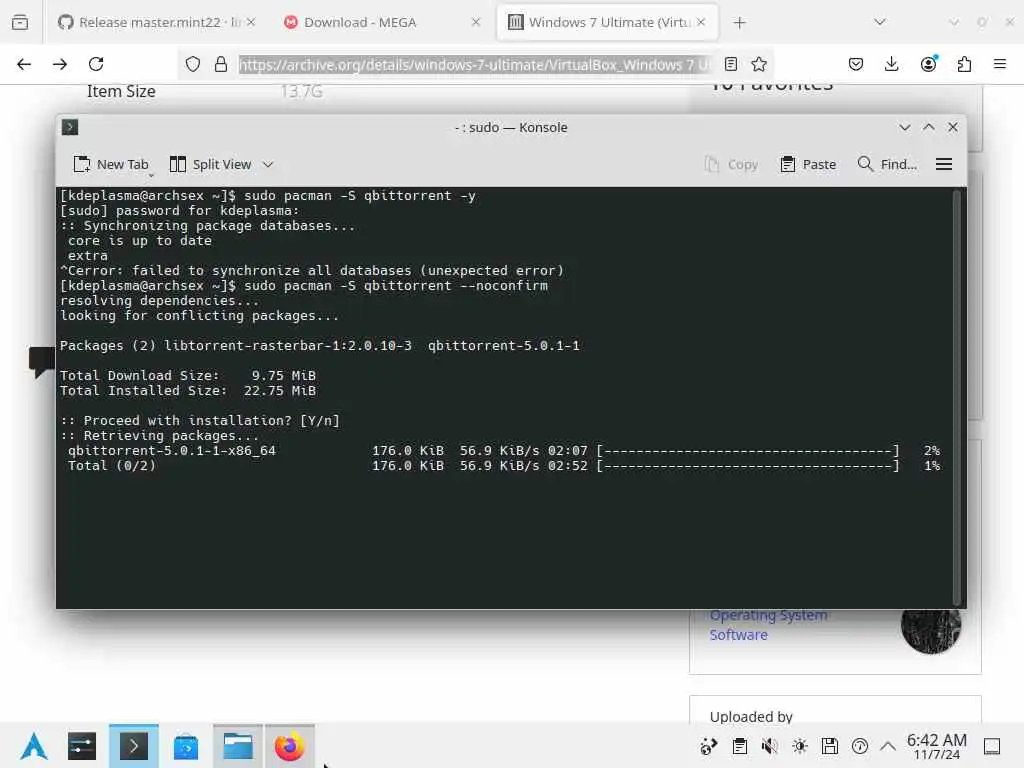The image size is (1024, 768).
Task: Open brightness tray icon
Action: coord(799,746)
